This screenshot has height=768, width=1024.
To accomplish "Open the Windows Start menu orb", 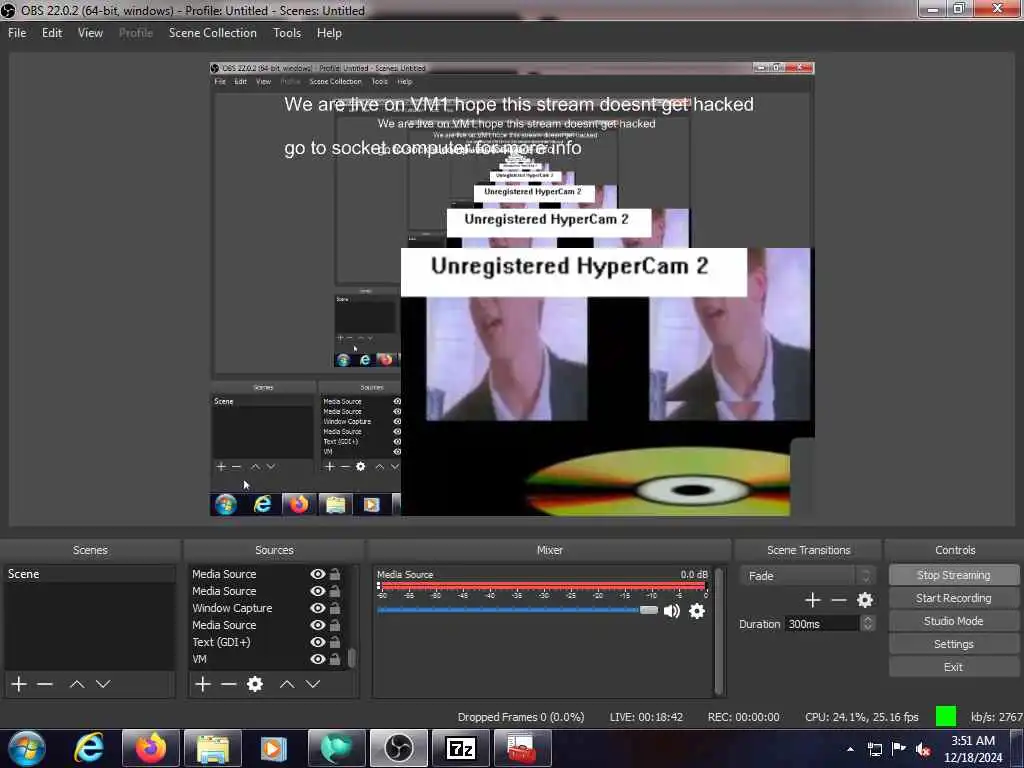I will [x=27, y=748].
